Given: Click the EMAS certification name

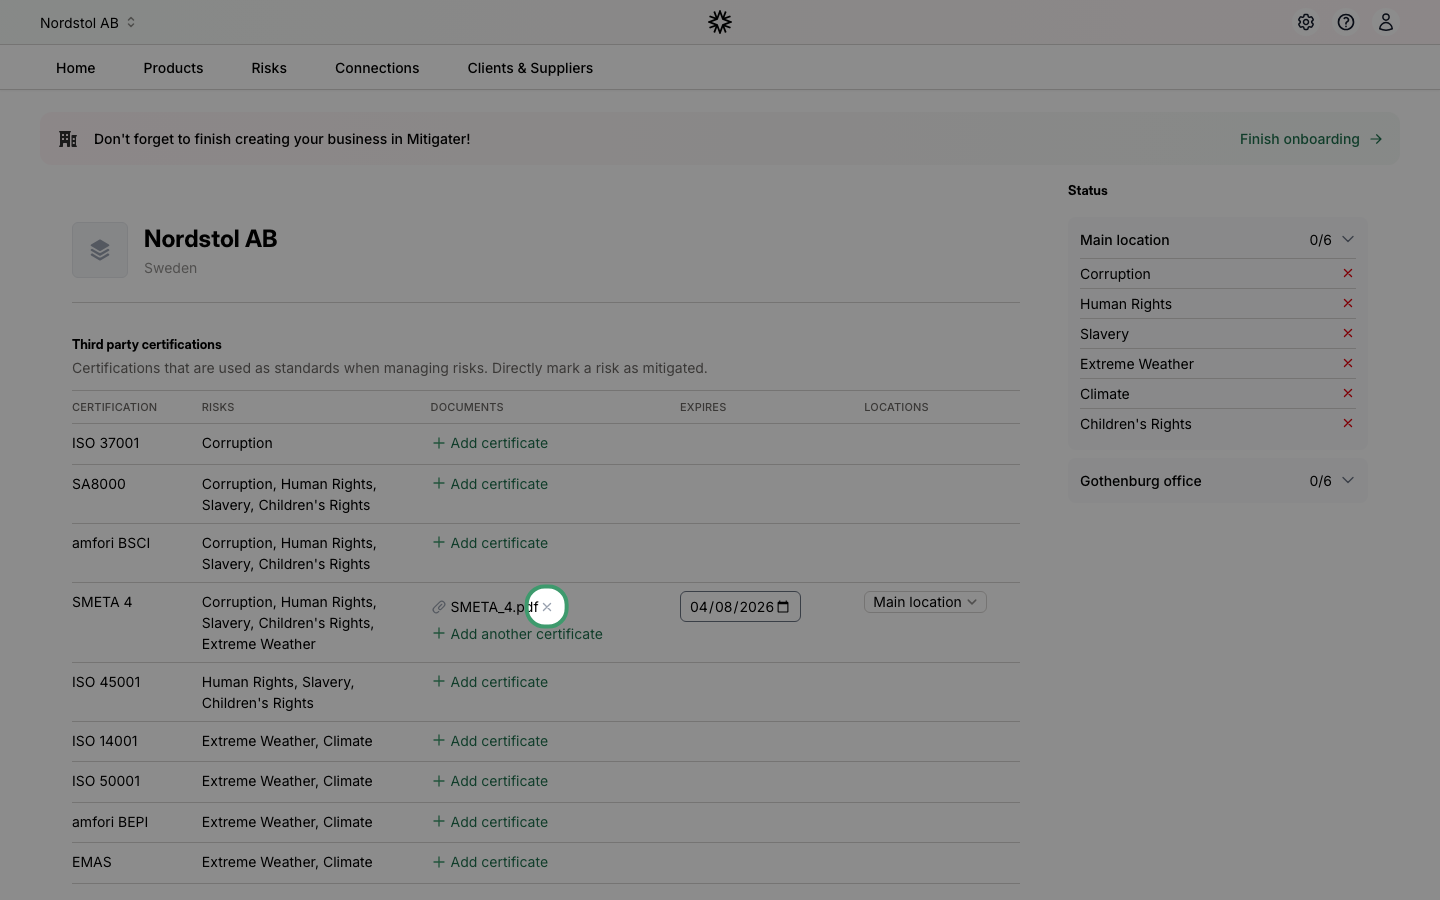Looking at the screenshot, I should coord(92,862).
